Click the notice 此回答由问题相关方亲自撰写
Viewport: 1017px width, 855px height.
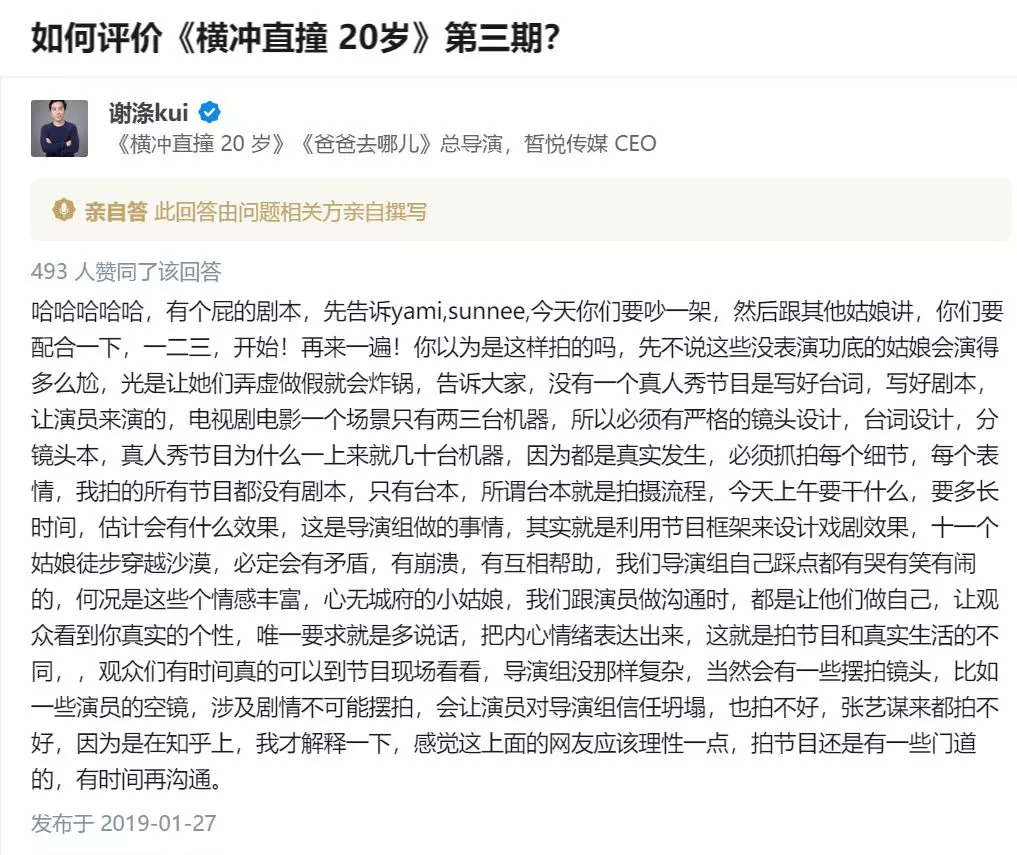[290, 211]
